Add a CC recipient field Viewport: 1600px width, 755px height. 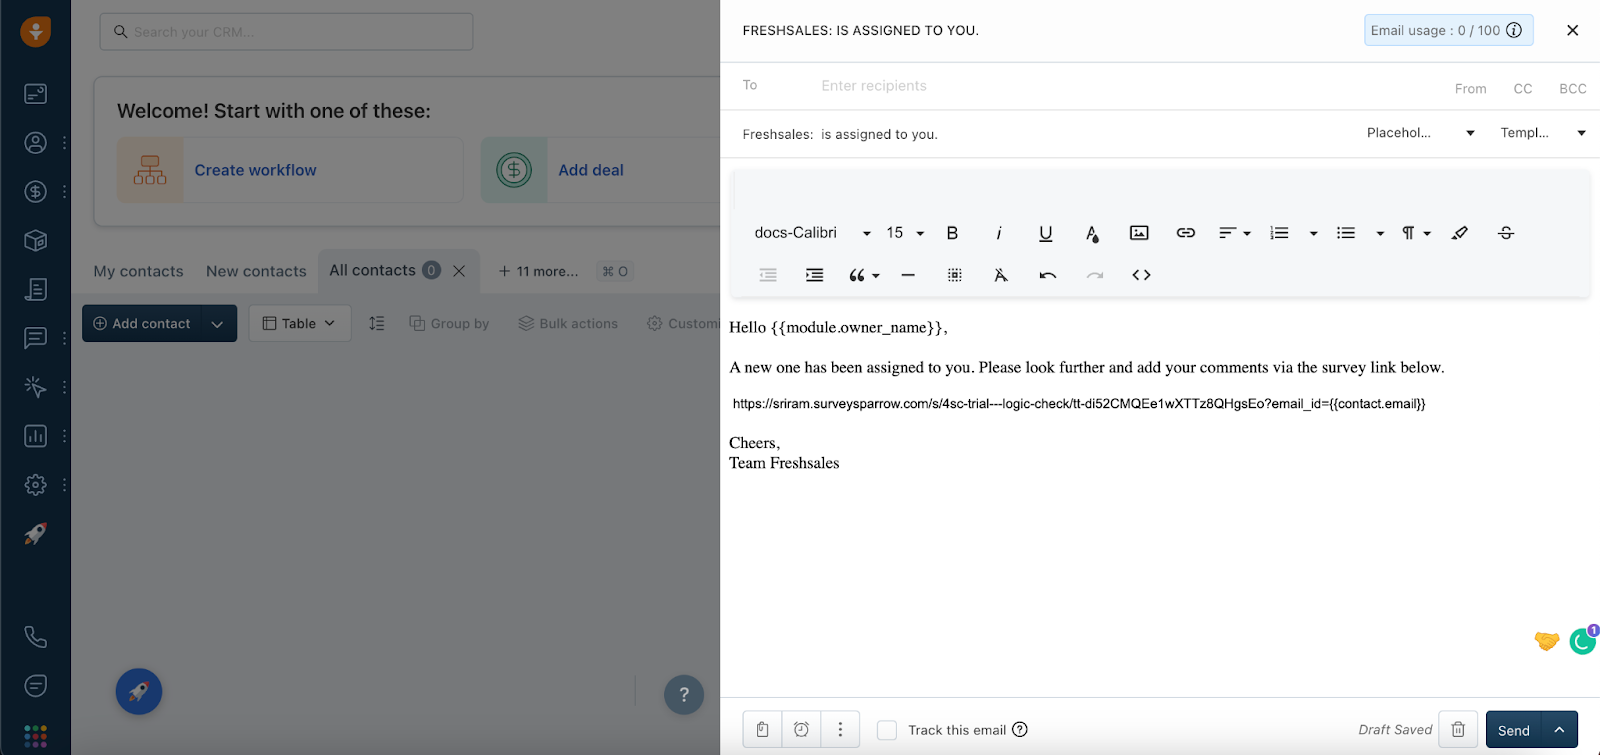(x=1522, y=89)
